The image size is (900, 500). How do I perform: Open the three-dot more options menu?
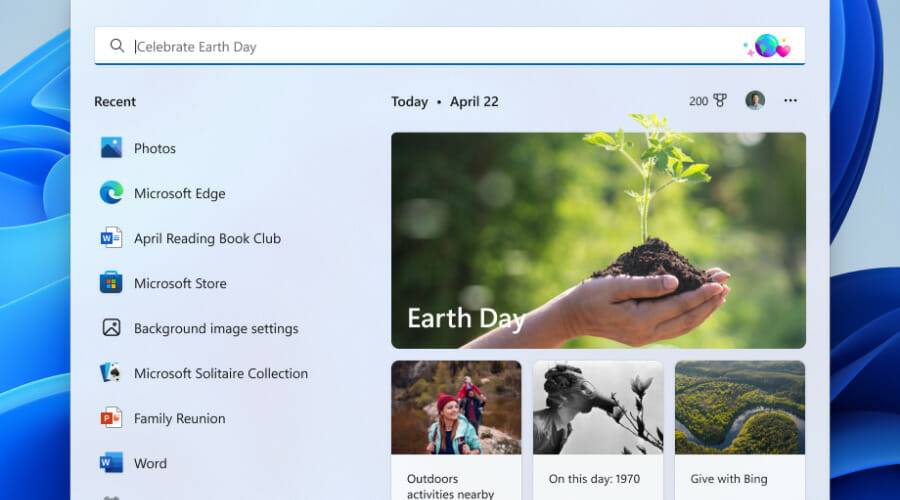point(791,101)
